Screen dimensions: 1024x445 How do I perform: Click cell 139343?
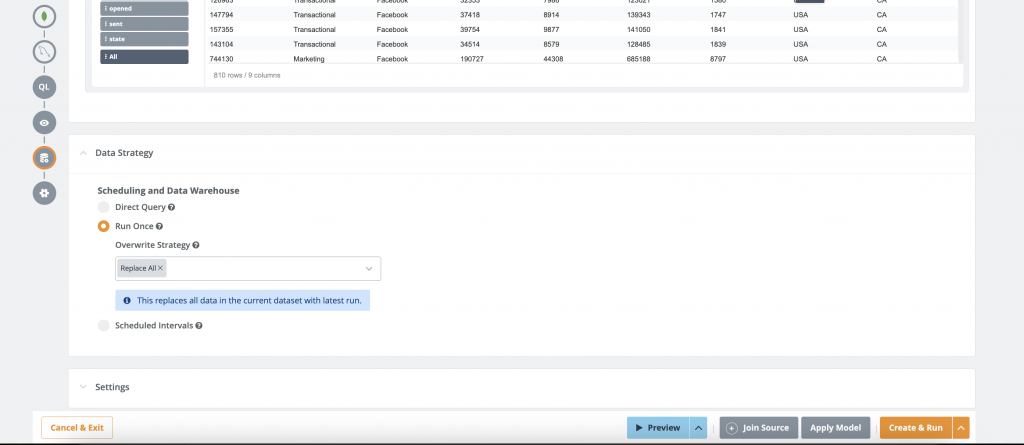click(638, 15)
